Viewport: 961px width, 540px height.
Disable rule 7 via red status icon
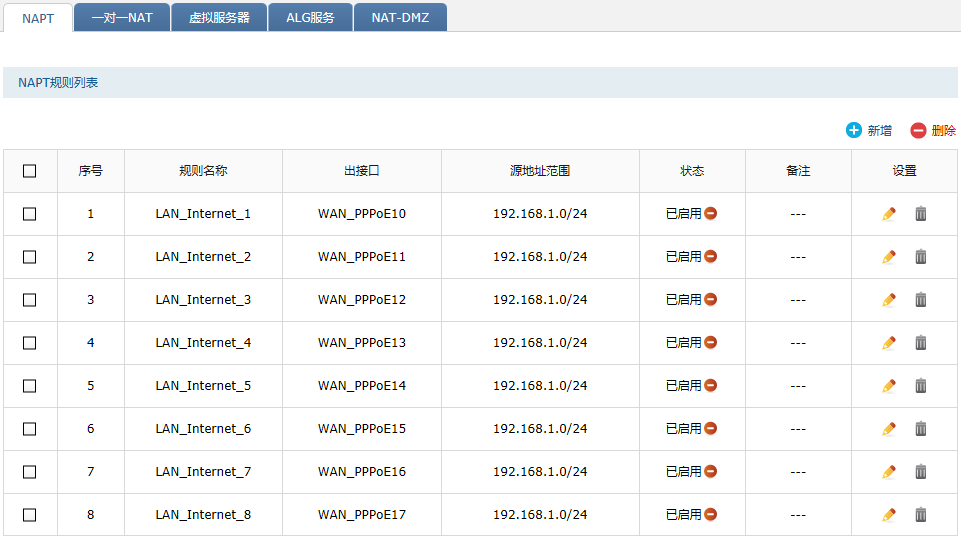click(710, 471)
